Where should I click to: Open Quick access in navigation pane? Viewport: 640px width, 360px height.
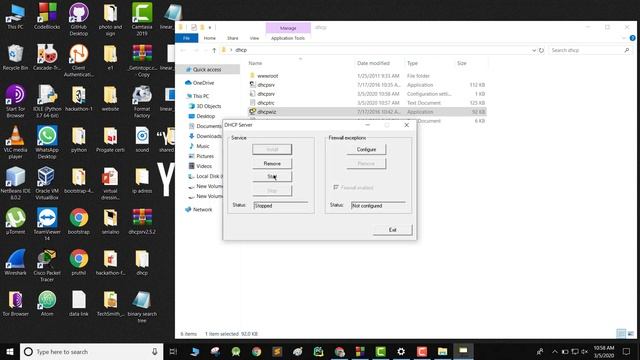[x=207, y=70]
